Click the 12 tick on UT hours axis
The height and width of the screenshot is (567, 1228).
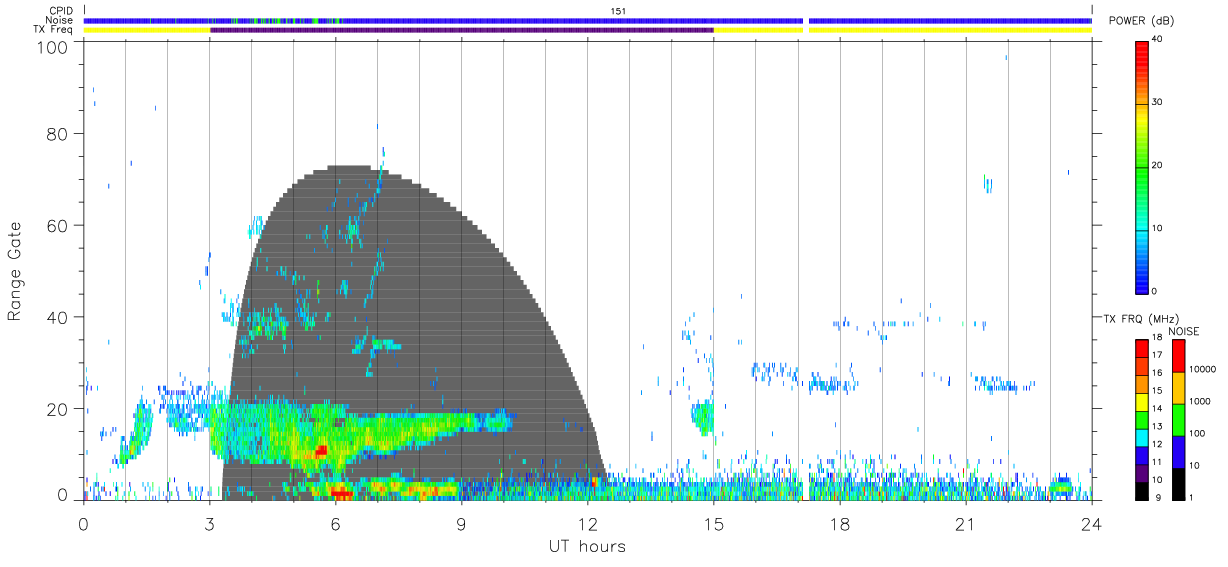587,524
